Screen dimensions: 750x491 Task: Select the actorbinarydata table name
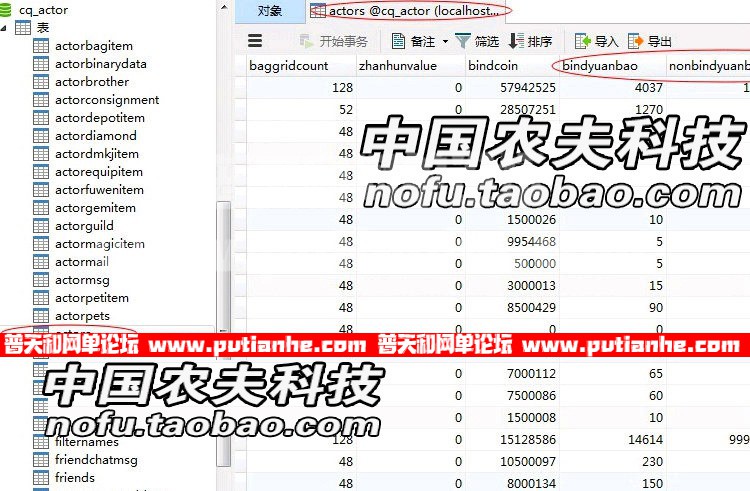[100, 64]
